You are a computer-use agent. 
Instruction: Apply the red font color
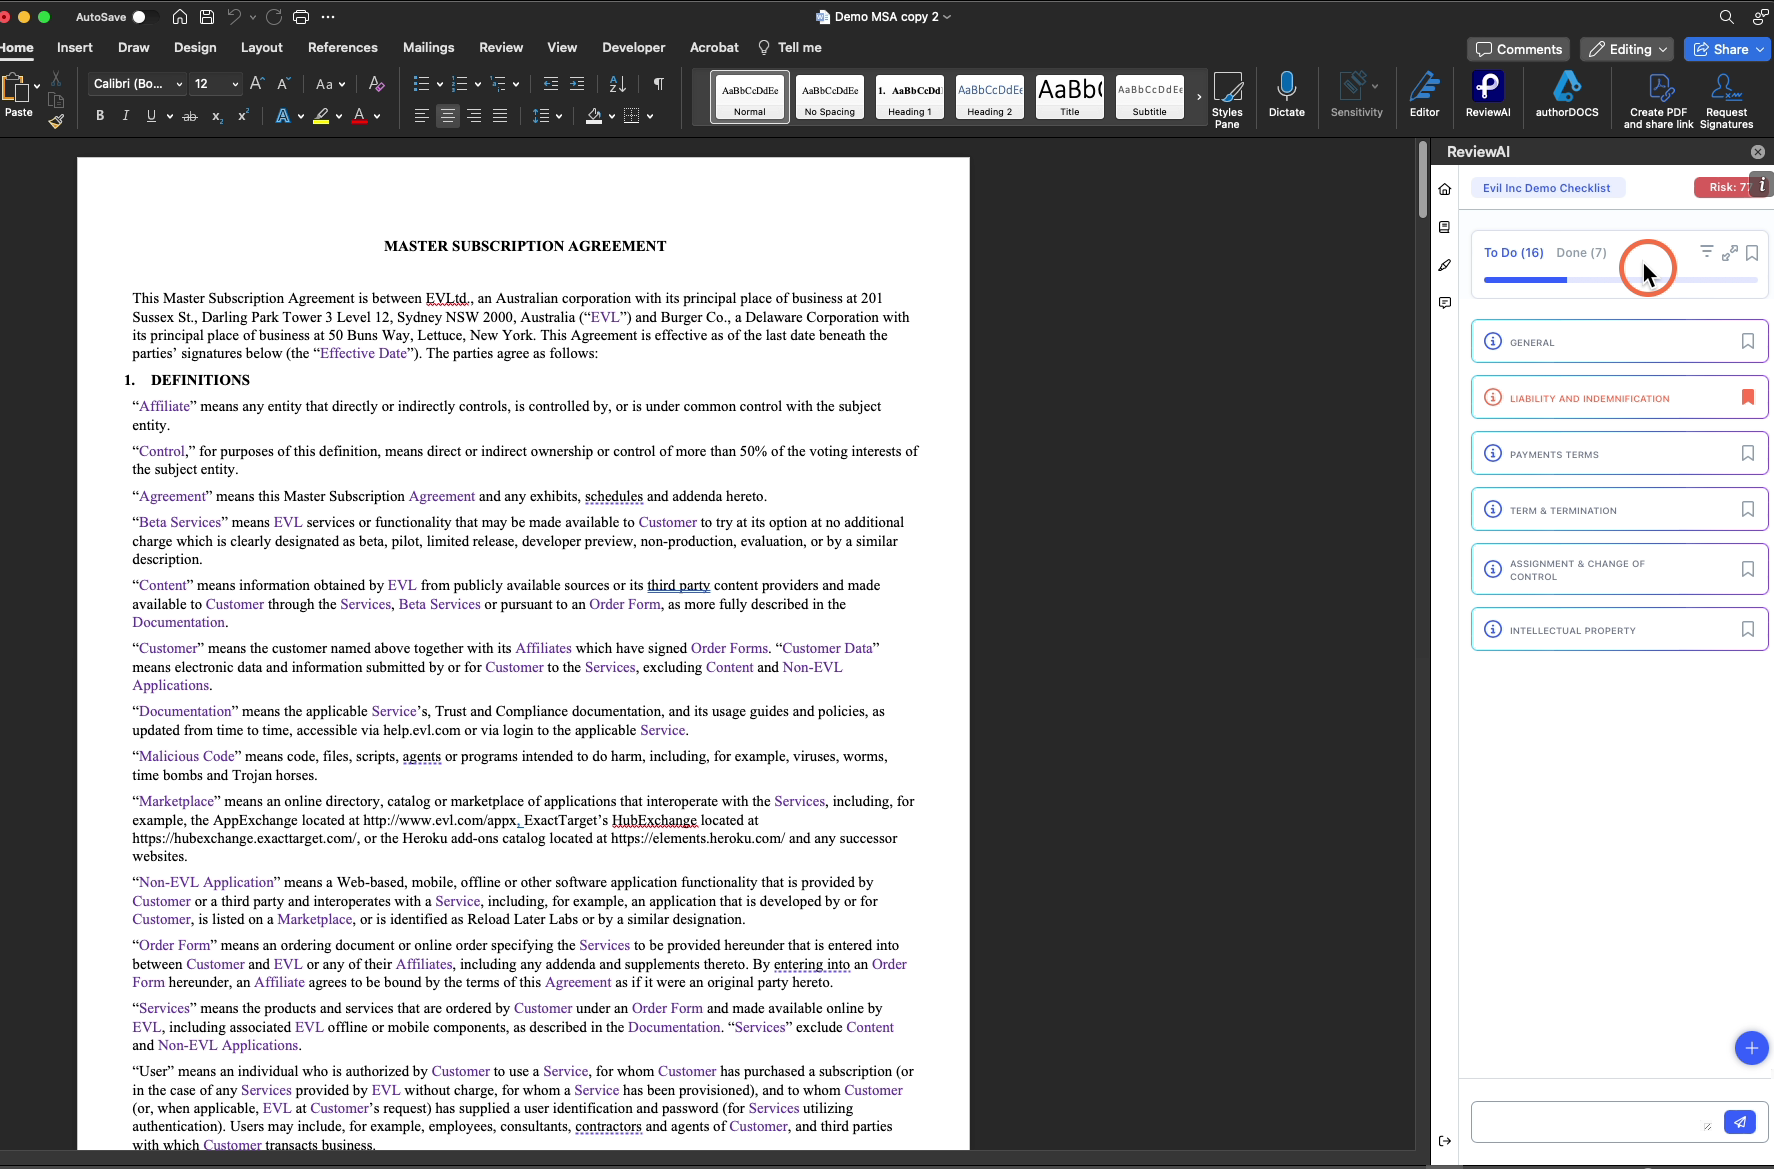[x=359, y=116]
